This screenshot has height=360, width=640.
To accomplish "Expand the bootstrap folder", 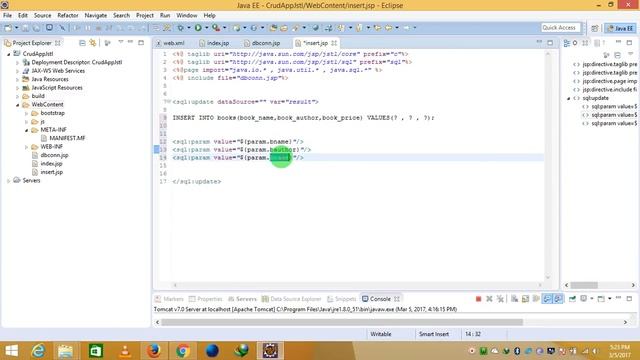I will point(27,113).
